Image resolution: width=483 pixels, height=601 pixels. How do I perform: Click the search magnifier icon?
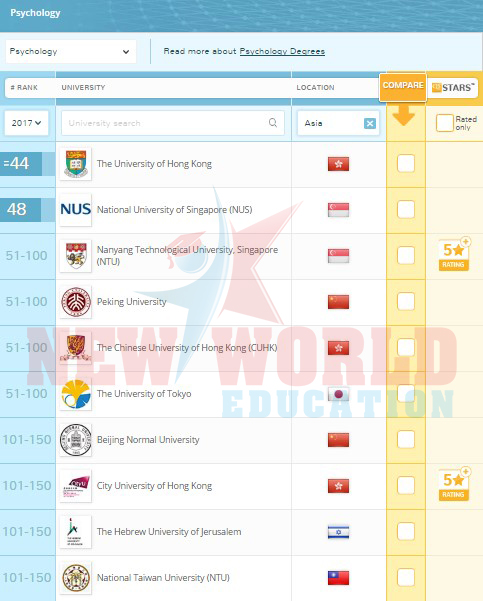pos(273,123)
